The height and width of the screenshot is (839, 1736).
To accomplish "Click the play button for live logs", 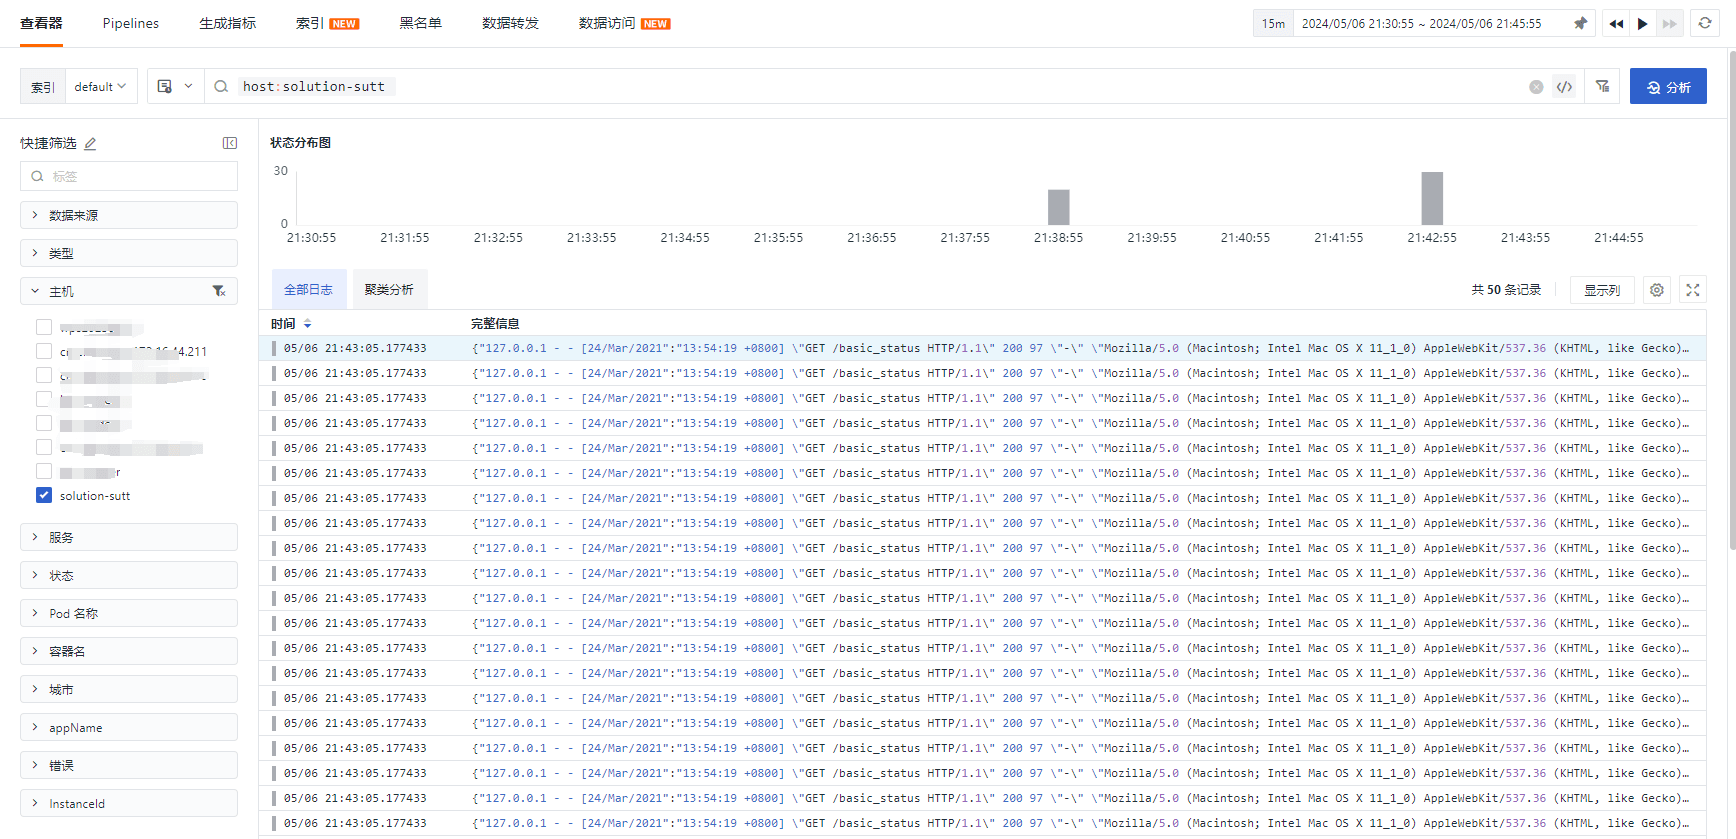I will [1642, 23].
